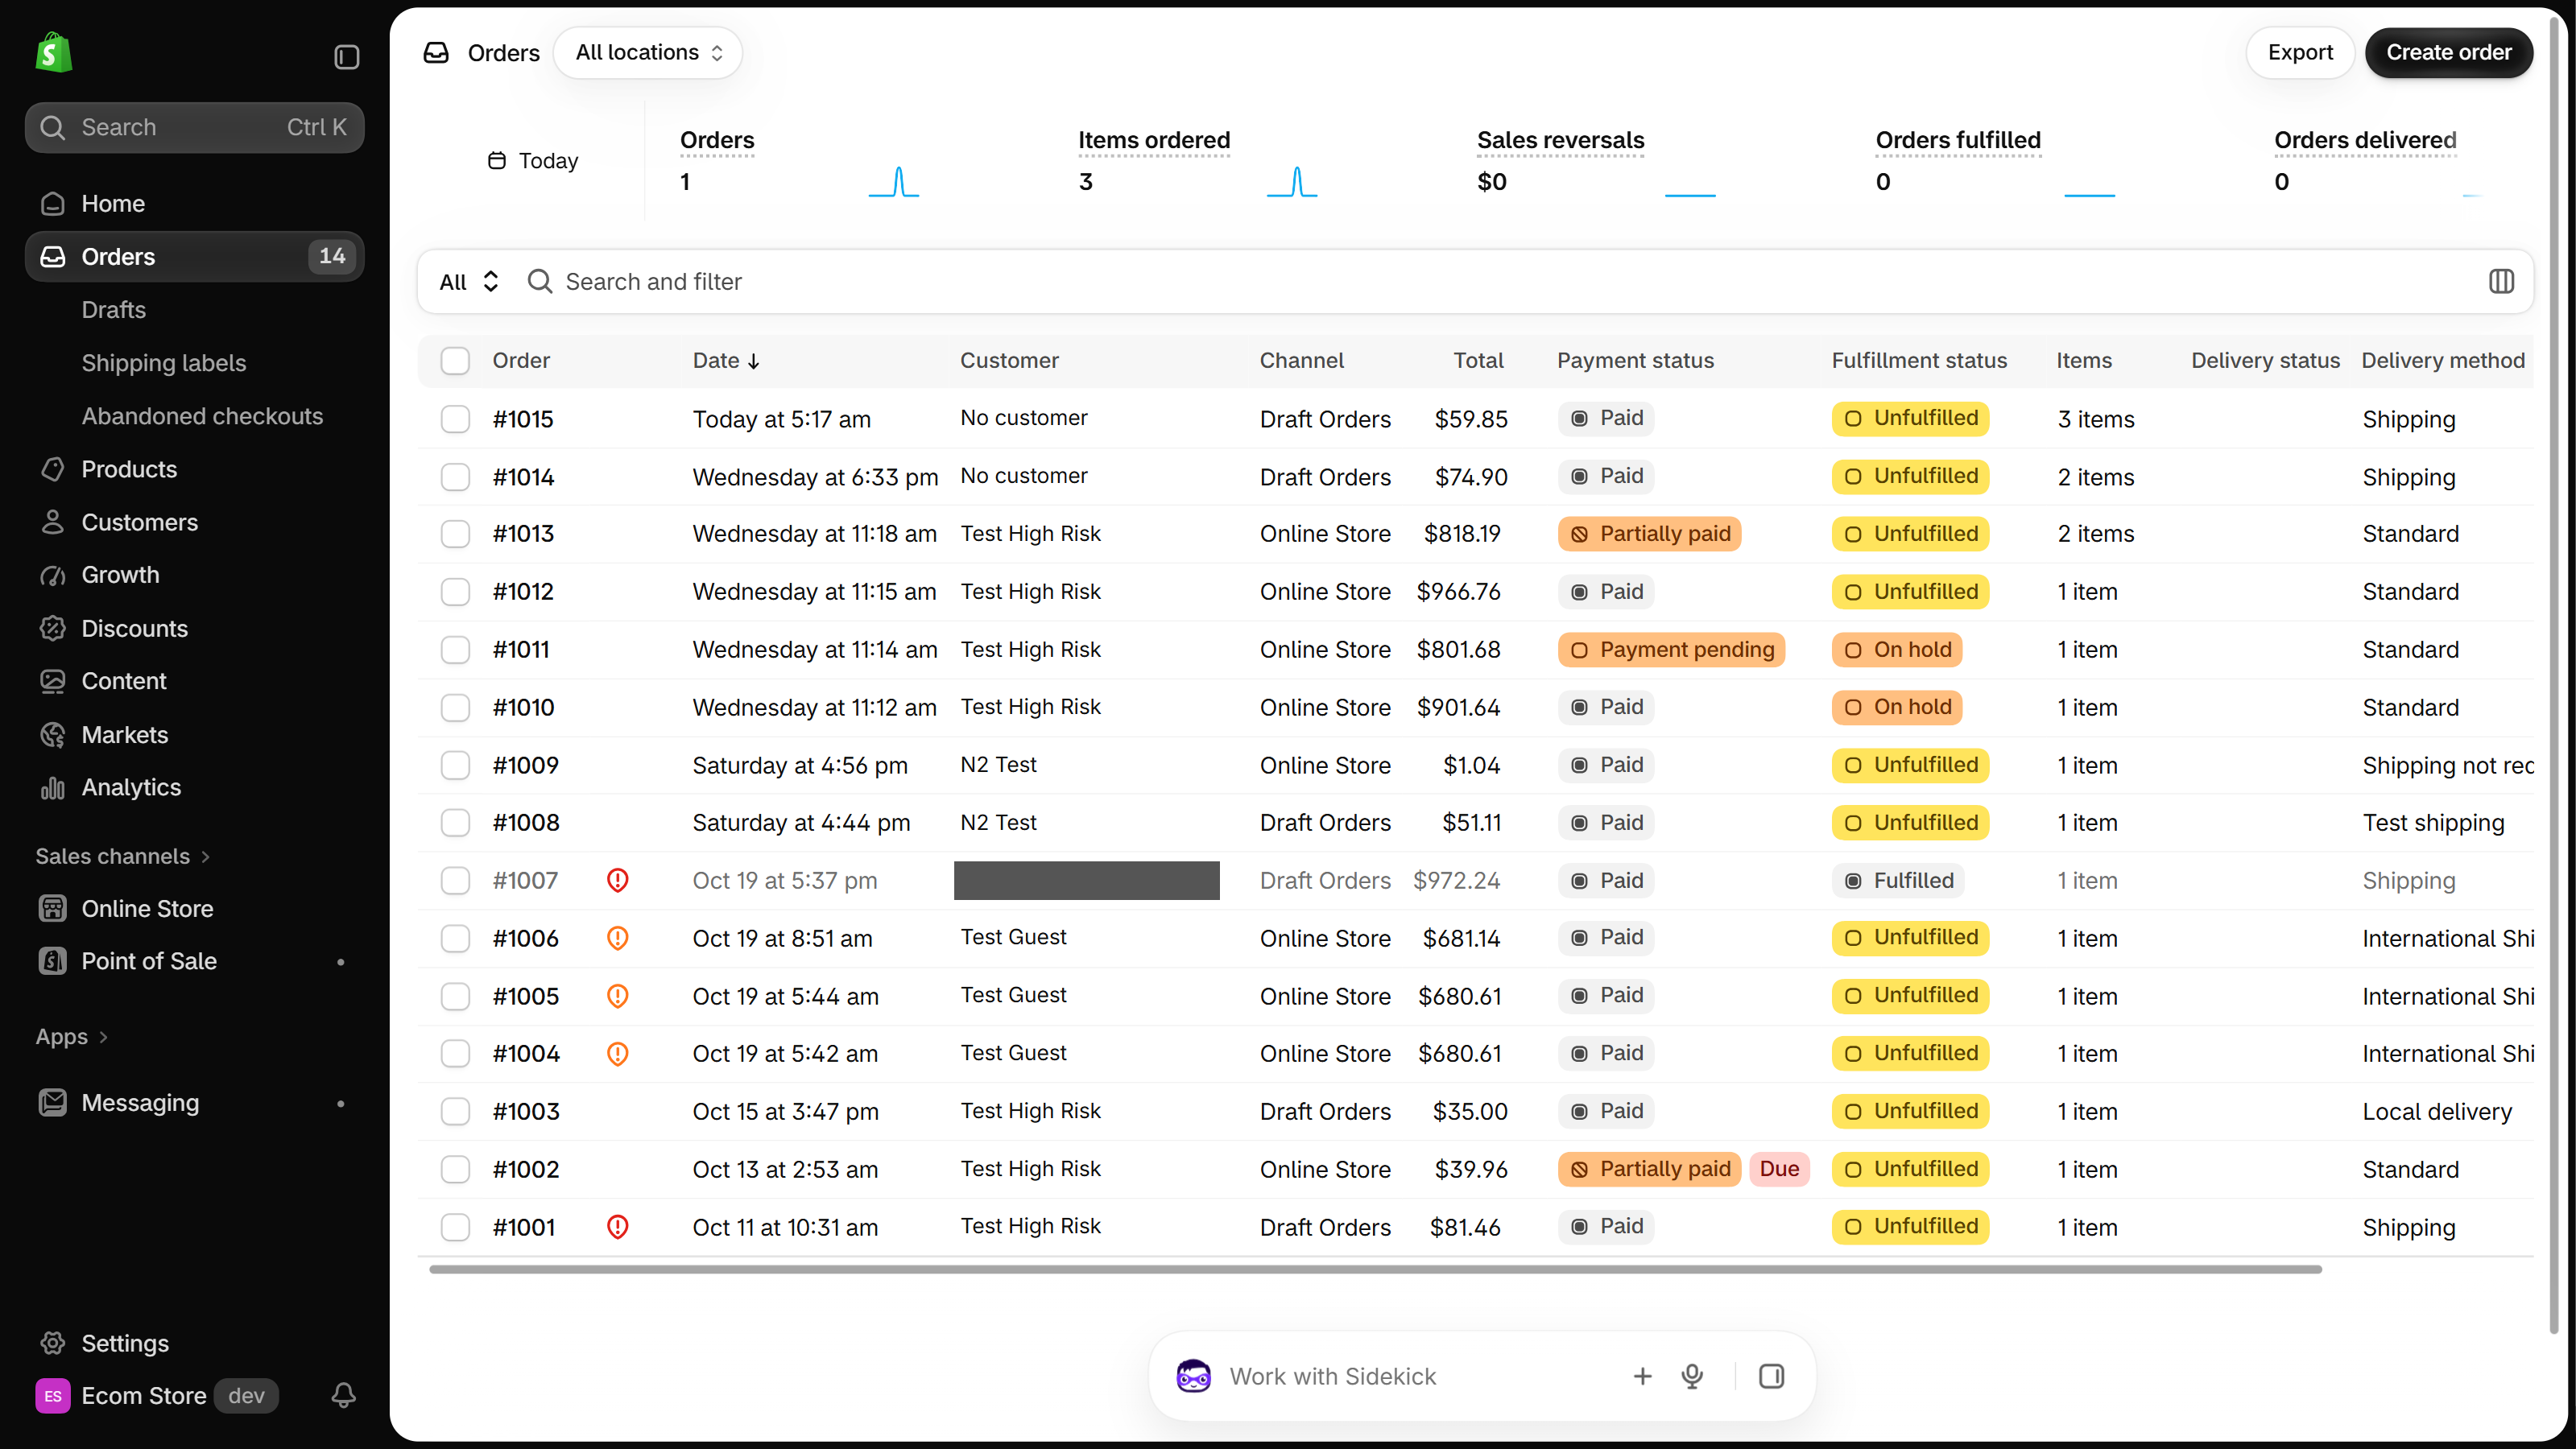Image resolution: width=2576 pixels, height=1449 pixels.
Task: Open the Analytics bar chart icon
Action: coord(53,788)
